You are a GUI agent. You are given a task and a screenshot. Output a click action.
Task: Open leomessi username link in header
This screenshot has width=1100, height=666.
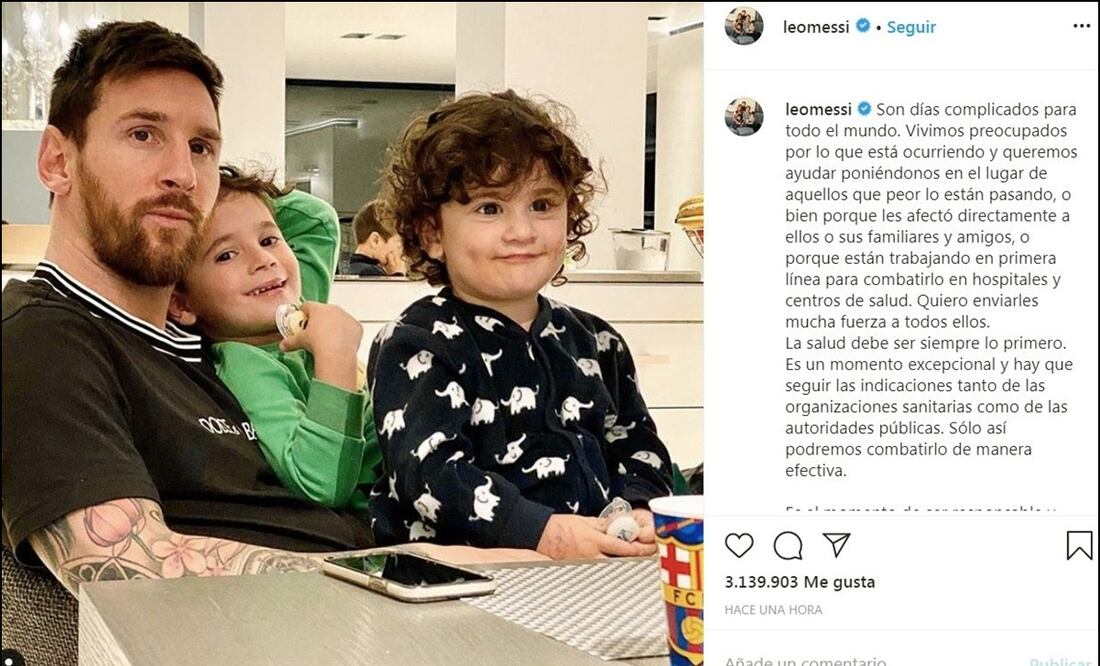point(816,27)
